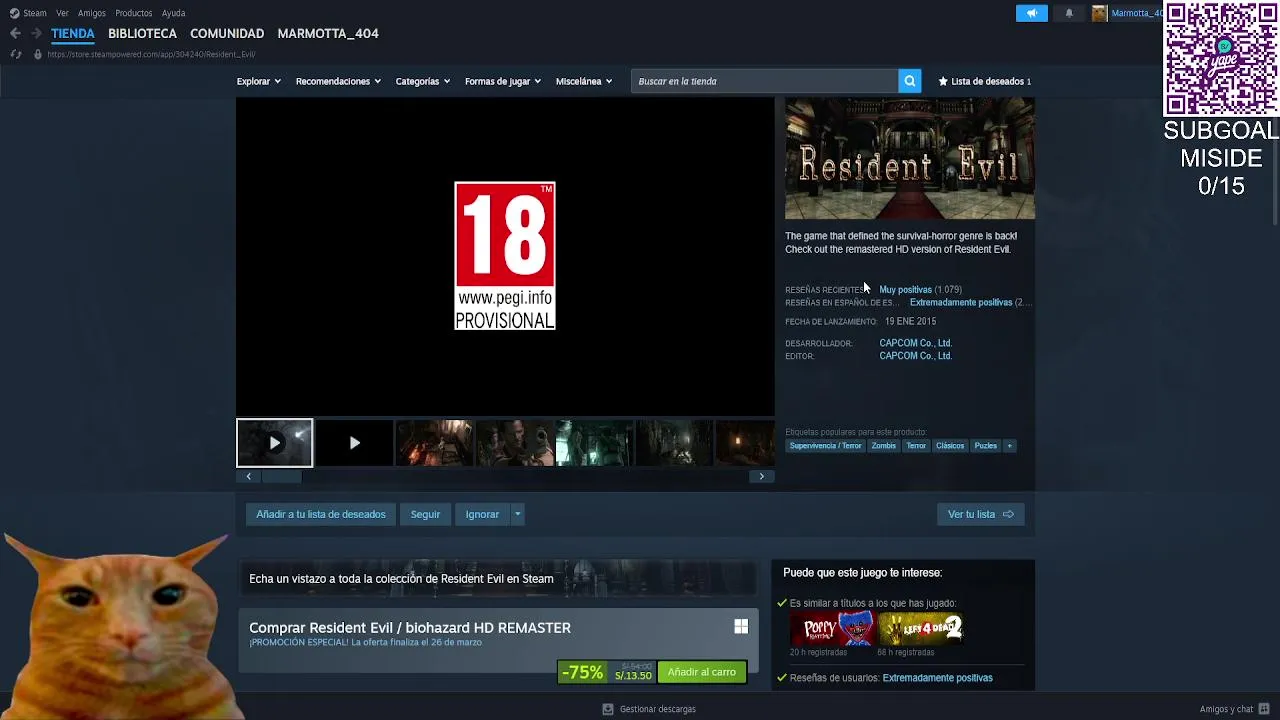1280x720 pixels.
Task: Switch to the TIENDA tab
Action: [x=73, y=33]
